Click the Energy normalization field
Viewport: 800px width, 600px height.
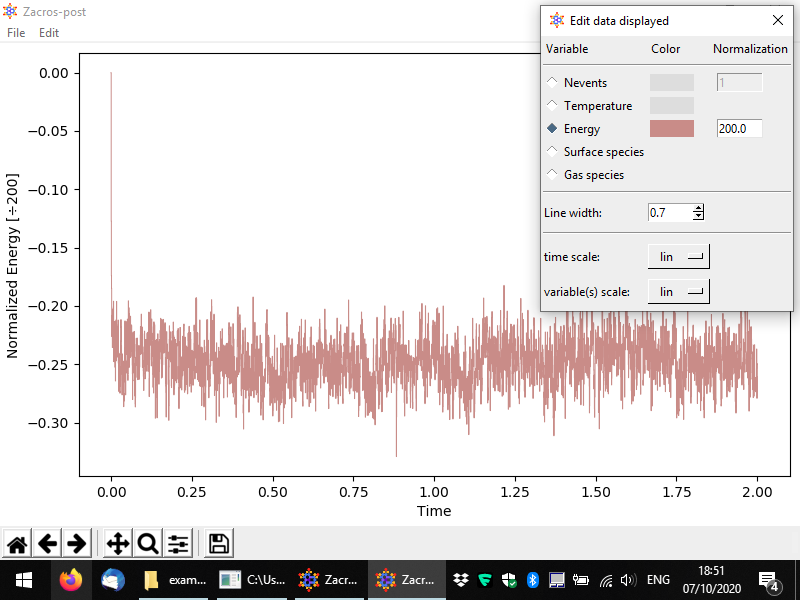point(739,129)
